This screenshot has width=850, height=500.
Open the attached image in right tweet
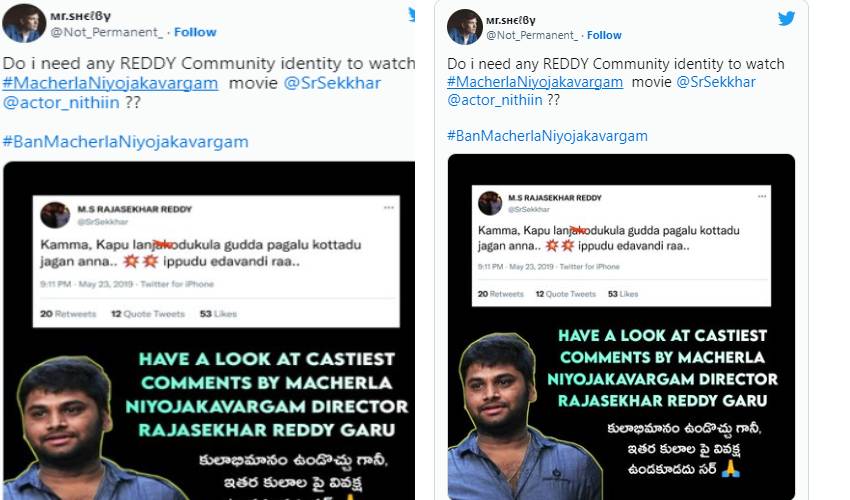point(621,326)
